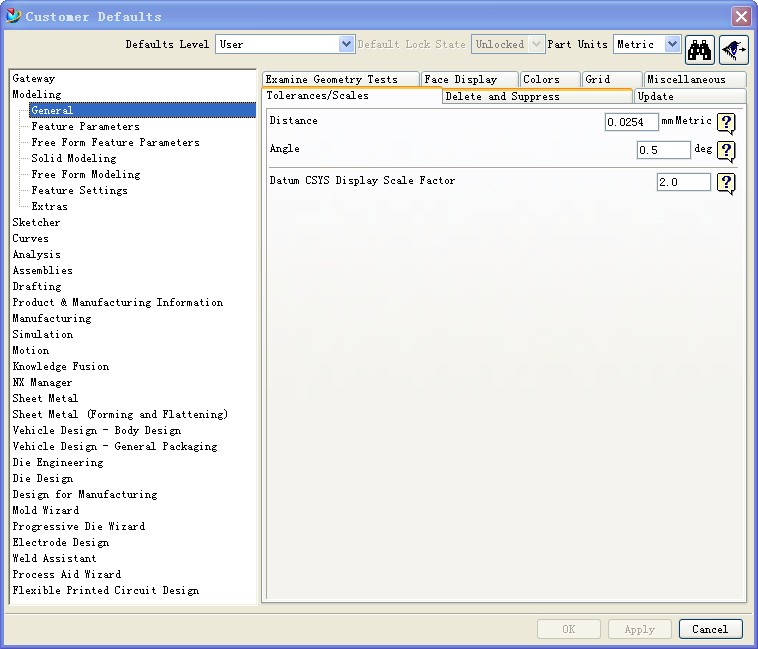Select Motion category
The width and height of the screenshot is (758, 649).
click(x=31, y=350)
